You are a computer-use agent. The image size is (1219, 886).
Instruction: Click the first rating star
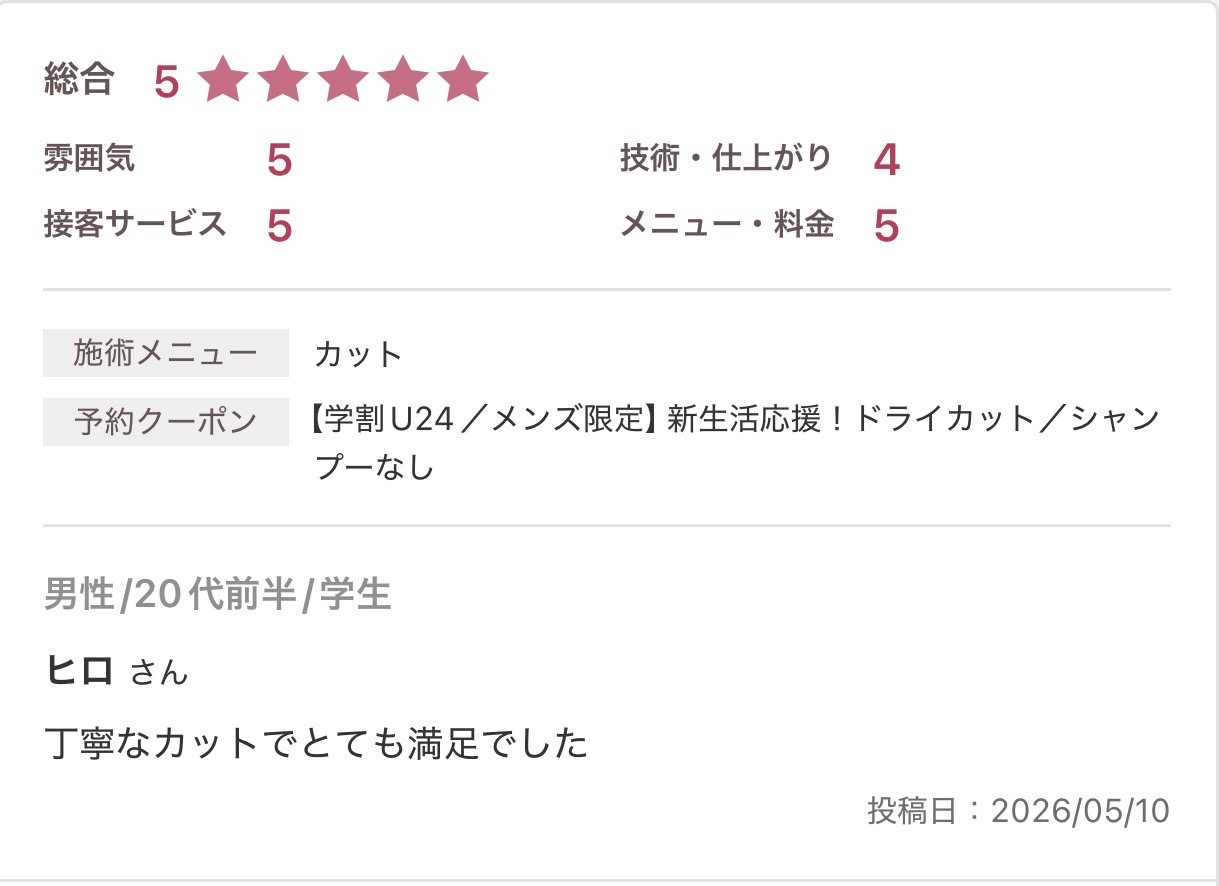(x=222, y=80)
